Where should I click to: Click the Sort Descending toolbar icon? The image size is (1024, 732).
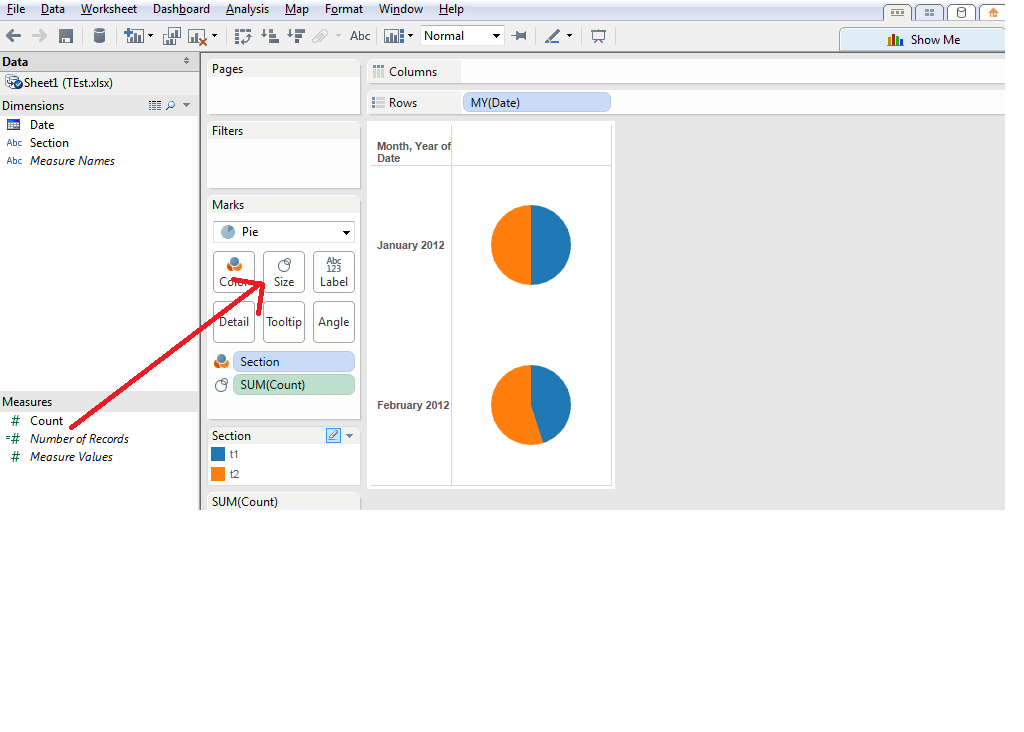[297, 35]
